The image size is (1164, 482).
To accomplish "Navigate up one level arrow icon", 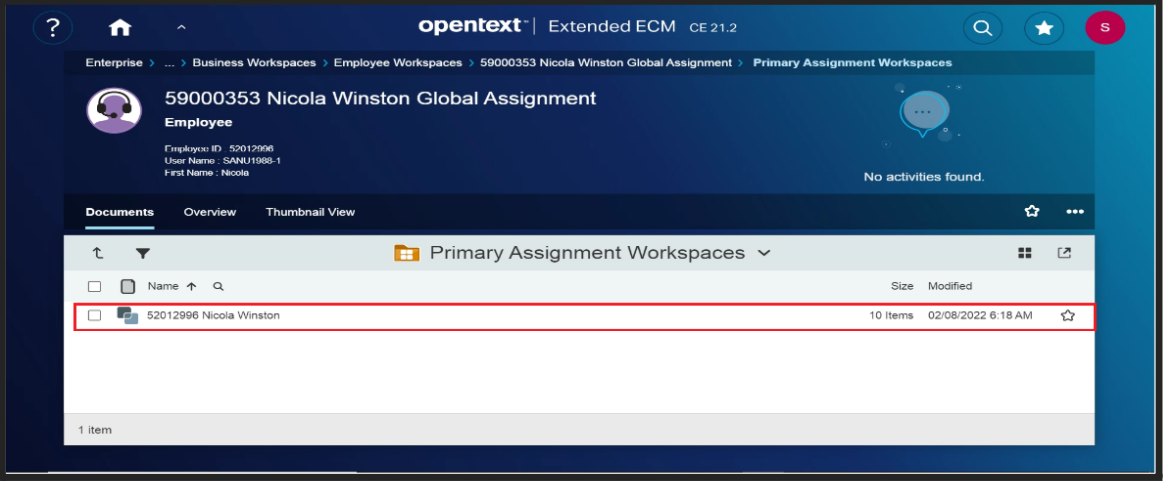I will (x=98, y=254).
